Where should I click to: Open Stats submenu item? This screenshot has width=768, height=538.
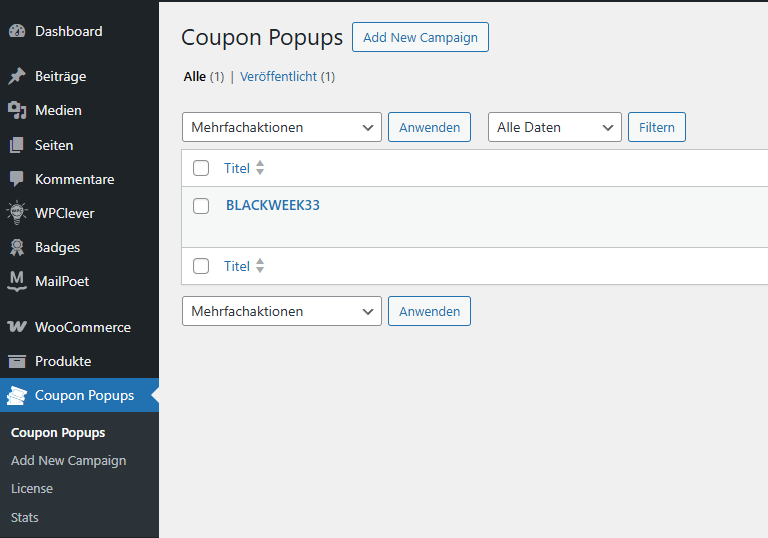point(25,517)
